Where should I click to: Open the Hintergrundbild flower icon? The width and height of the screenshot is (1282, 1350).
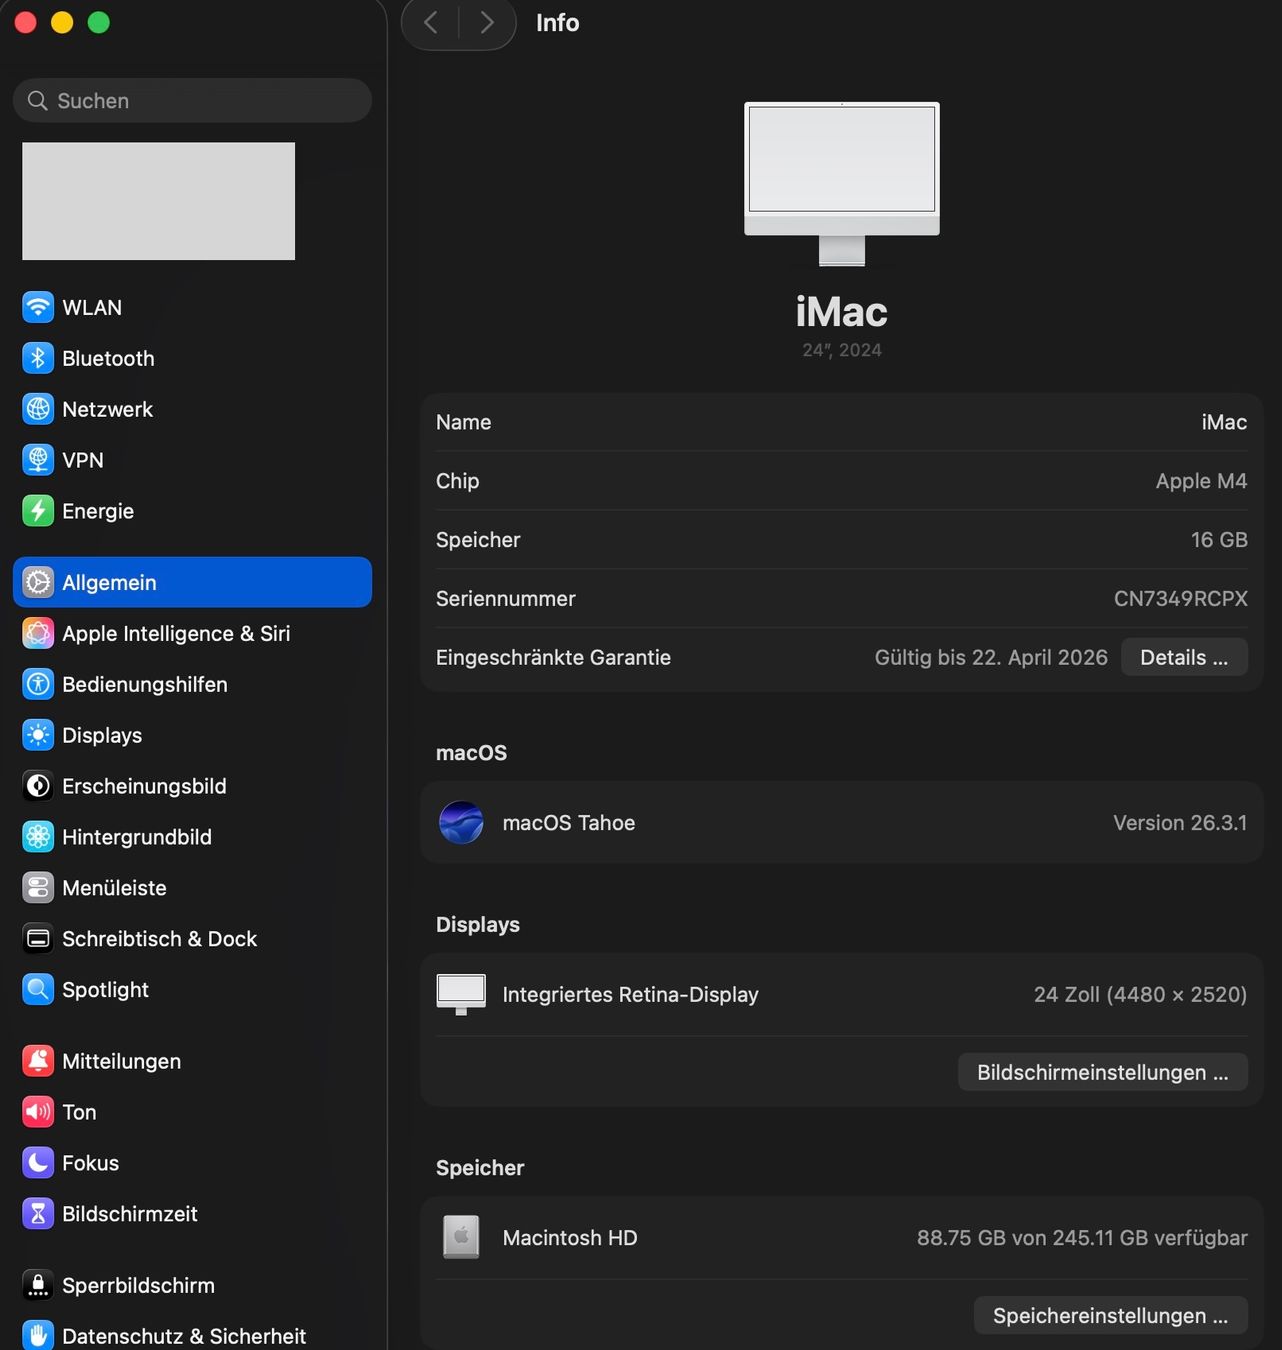(x=38, y=837)
